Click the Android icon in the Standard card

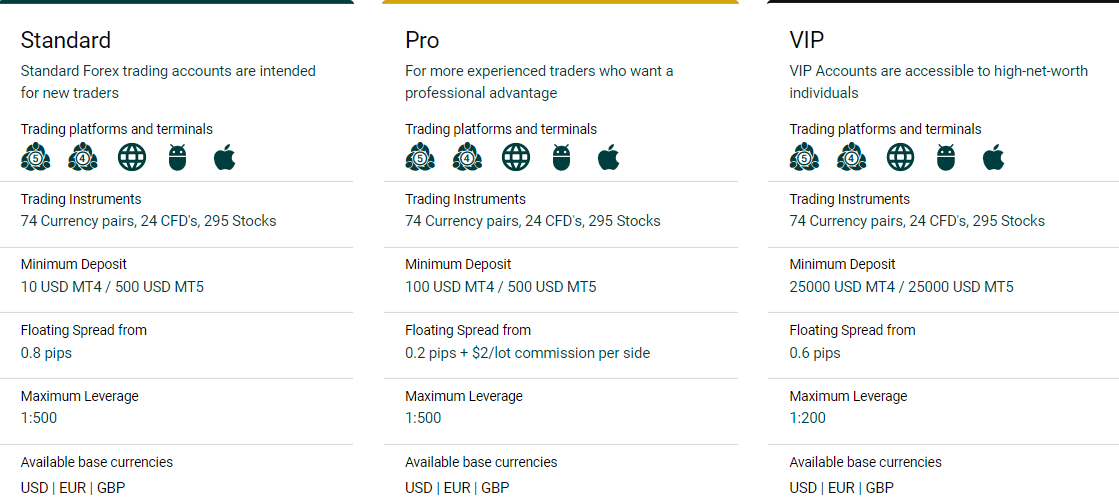[177, 156]
